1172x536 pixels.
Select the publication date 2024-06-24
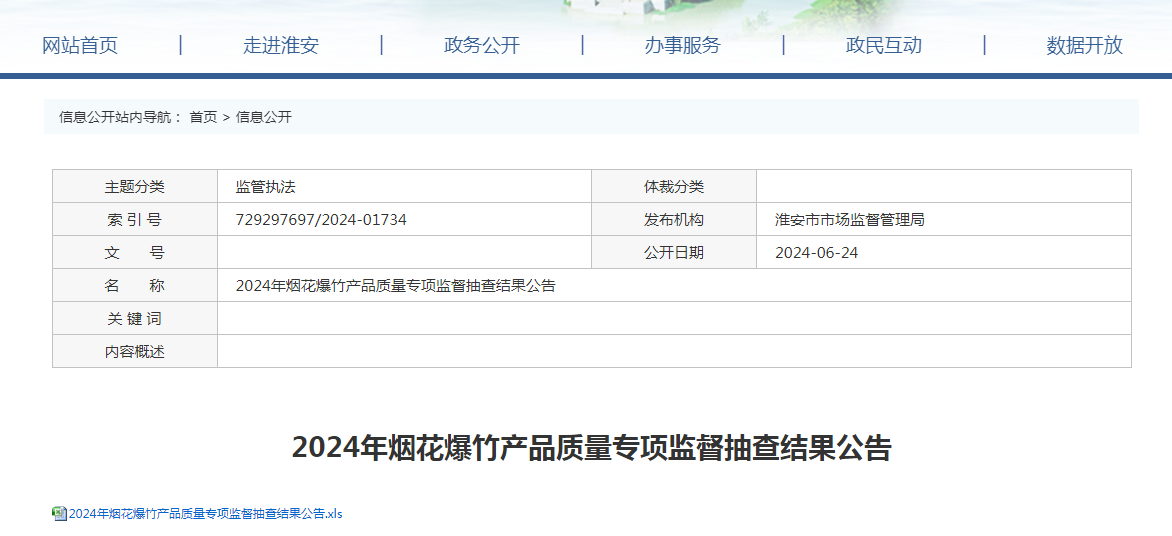click(x=817, y=253)
